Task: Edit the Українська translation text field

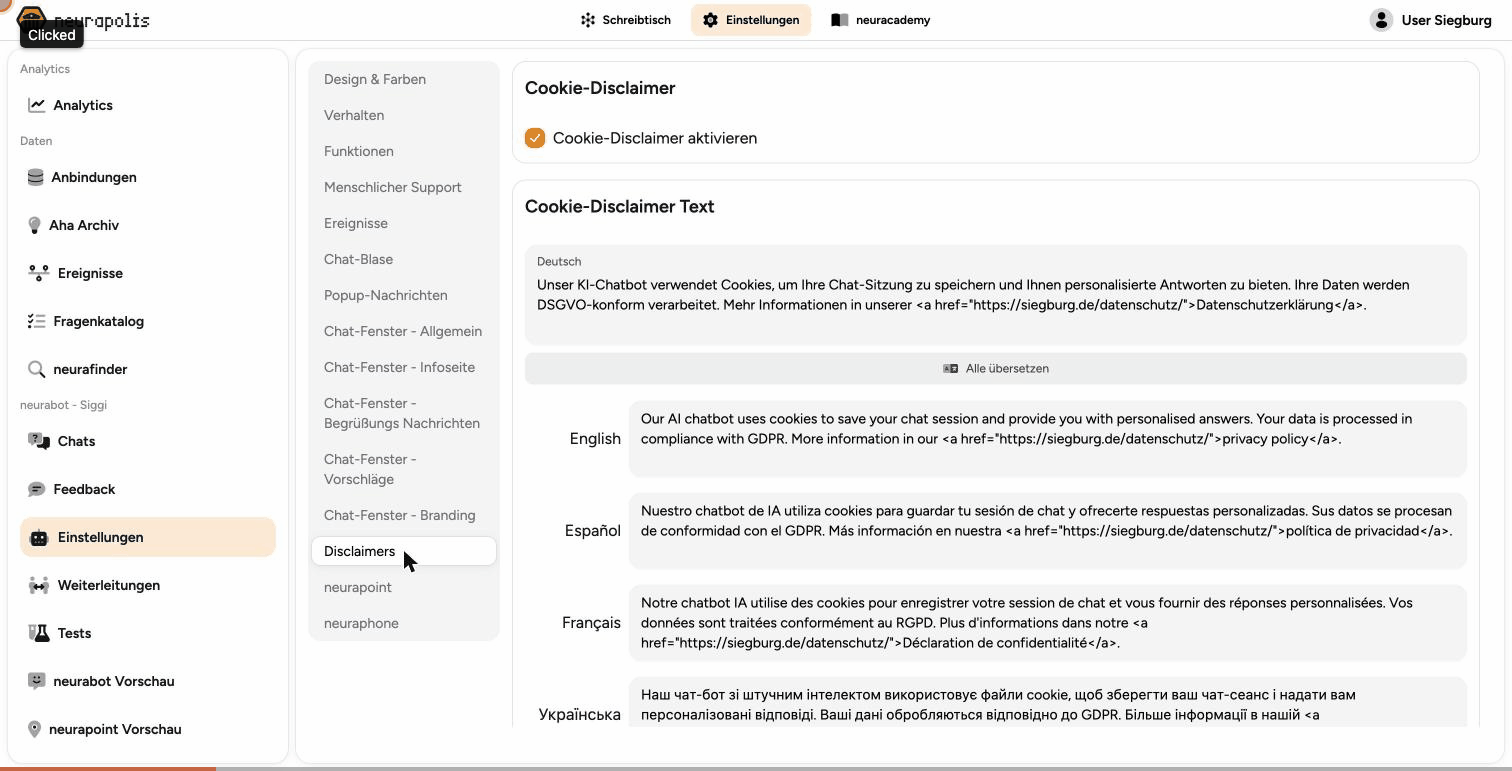Action: 1048,702
